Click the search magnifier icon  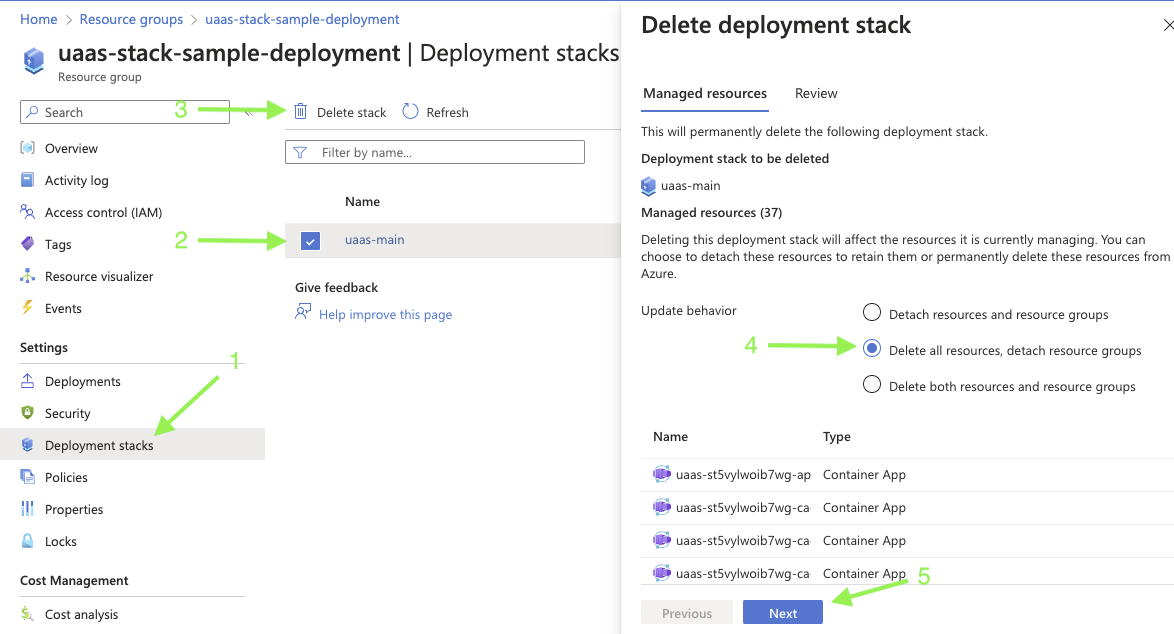32,112
